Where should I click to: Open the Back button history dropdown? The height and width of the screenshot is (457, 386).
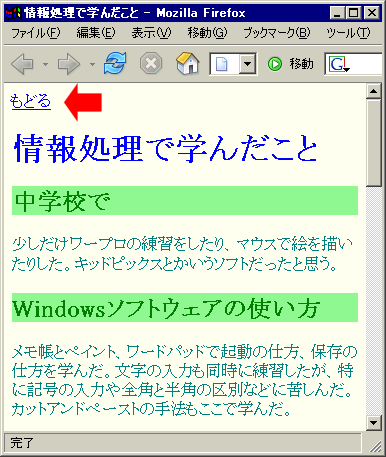(x=45, y=64)
